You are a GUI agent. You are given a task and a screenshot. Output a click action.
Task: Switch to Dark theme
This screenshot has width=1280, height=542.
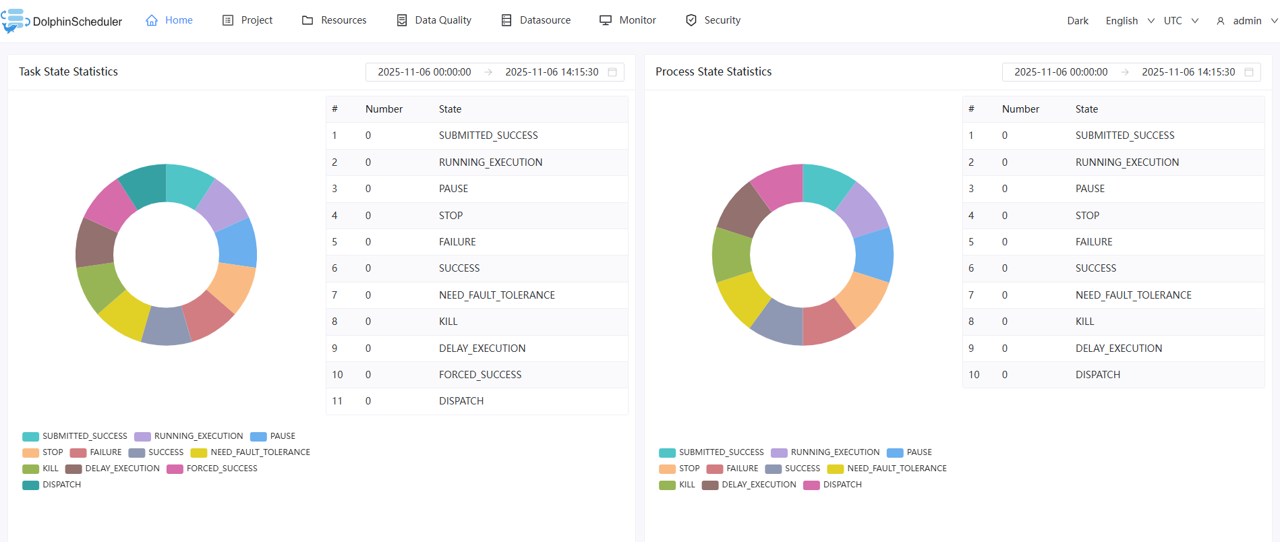pos(1077,21)
